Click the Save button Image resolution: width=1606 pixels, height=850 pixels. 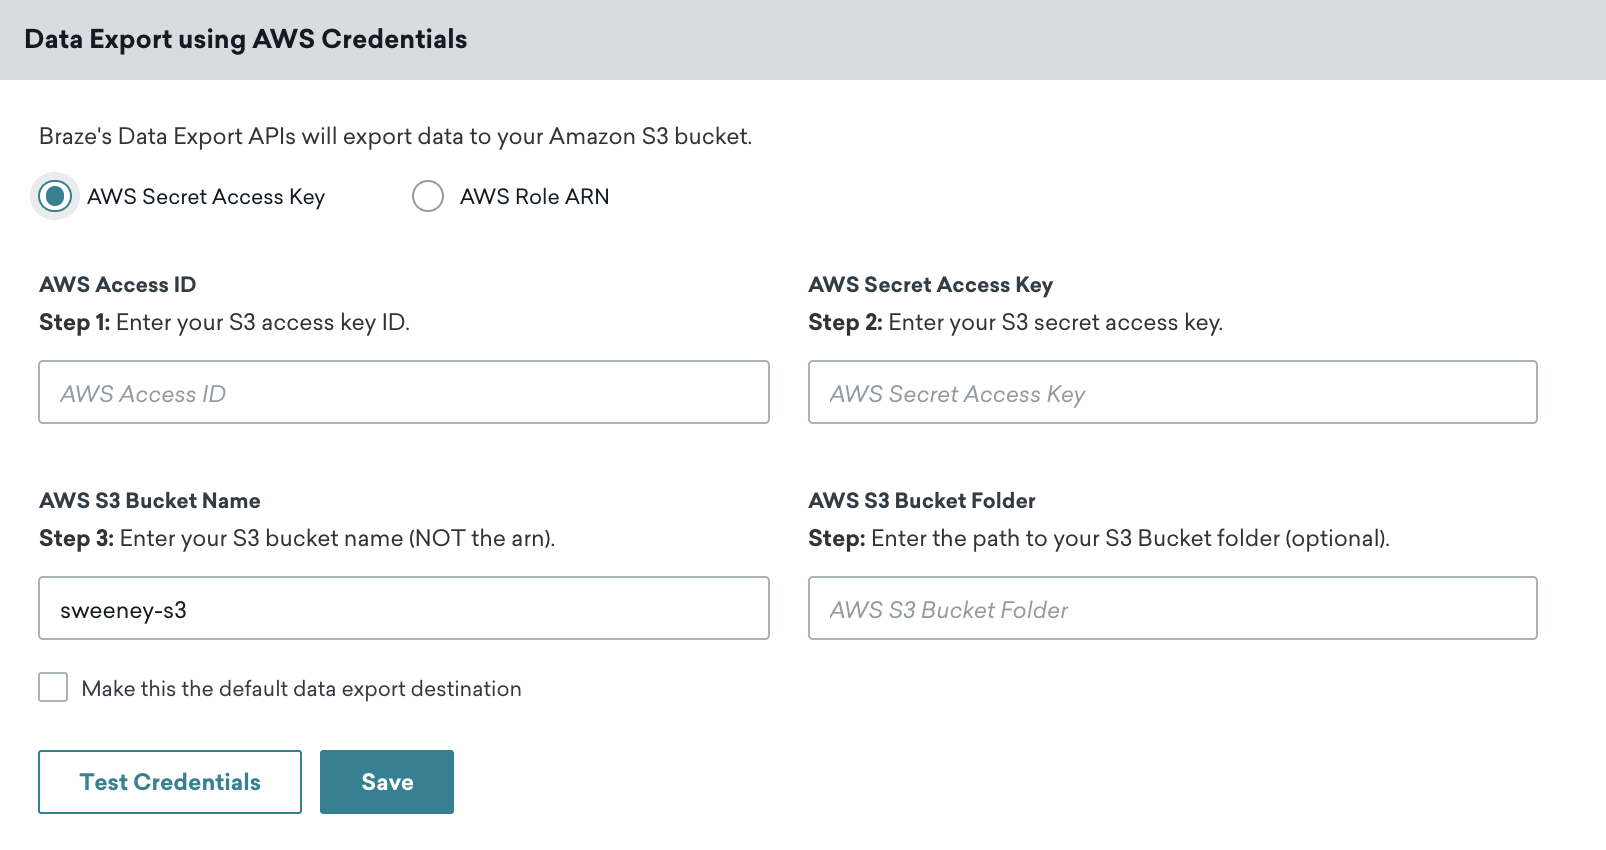pyautogui.click(x=386, y=782)
